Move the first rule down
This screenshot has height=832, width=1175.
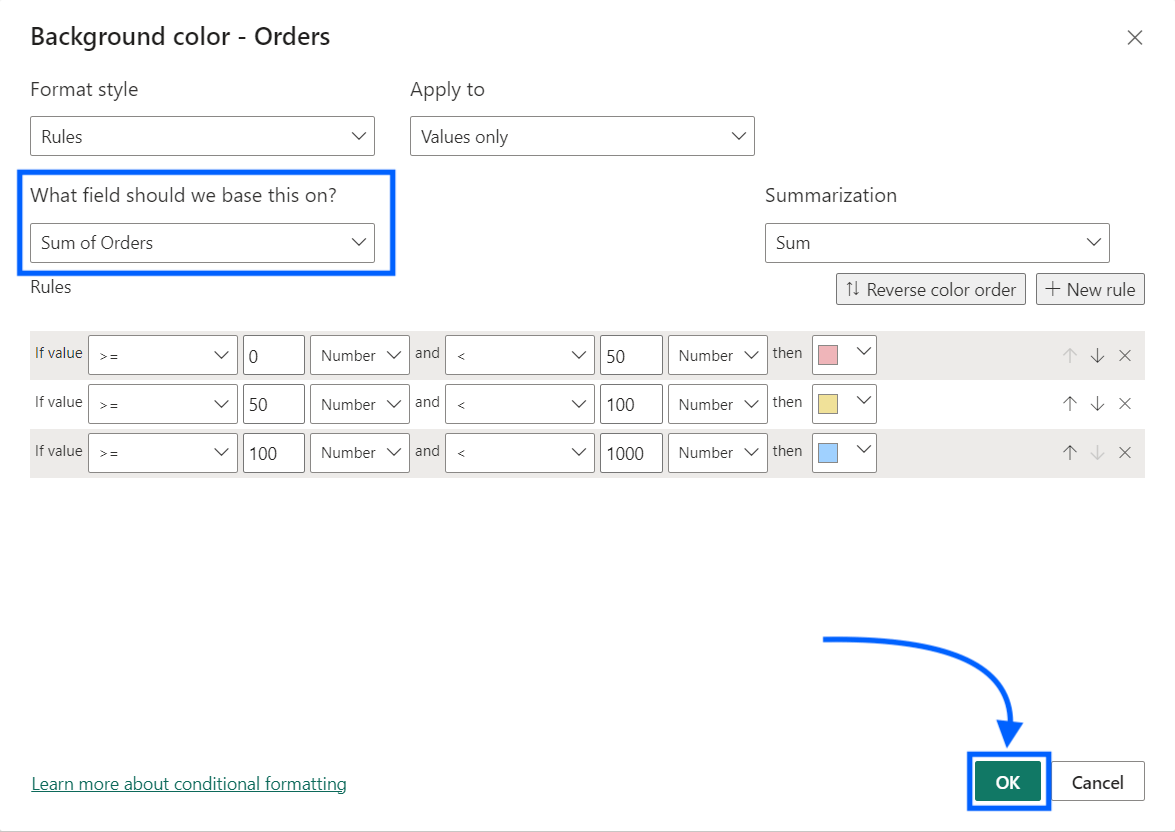[x=1096, y=355]
